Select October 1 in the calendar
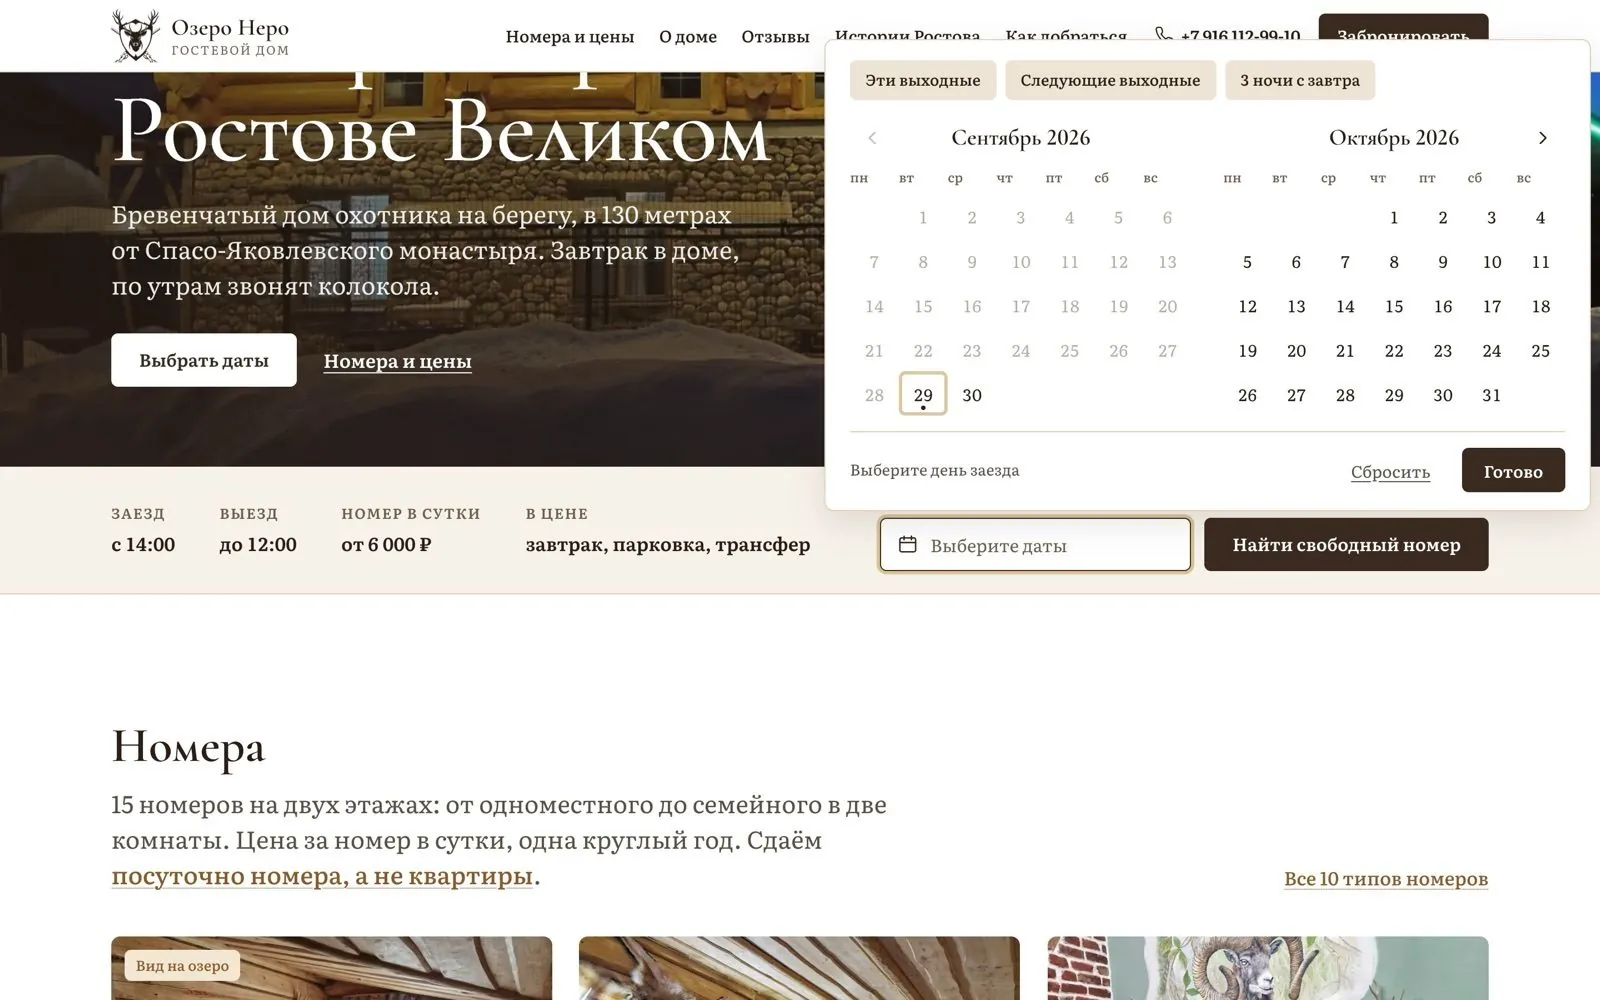 click(x=1394, y=217)
